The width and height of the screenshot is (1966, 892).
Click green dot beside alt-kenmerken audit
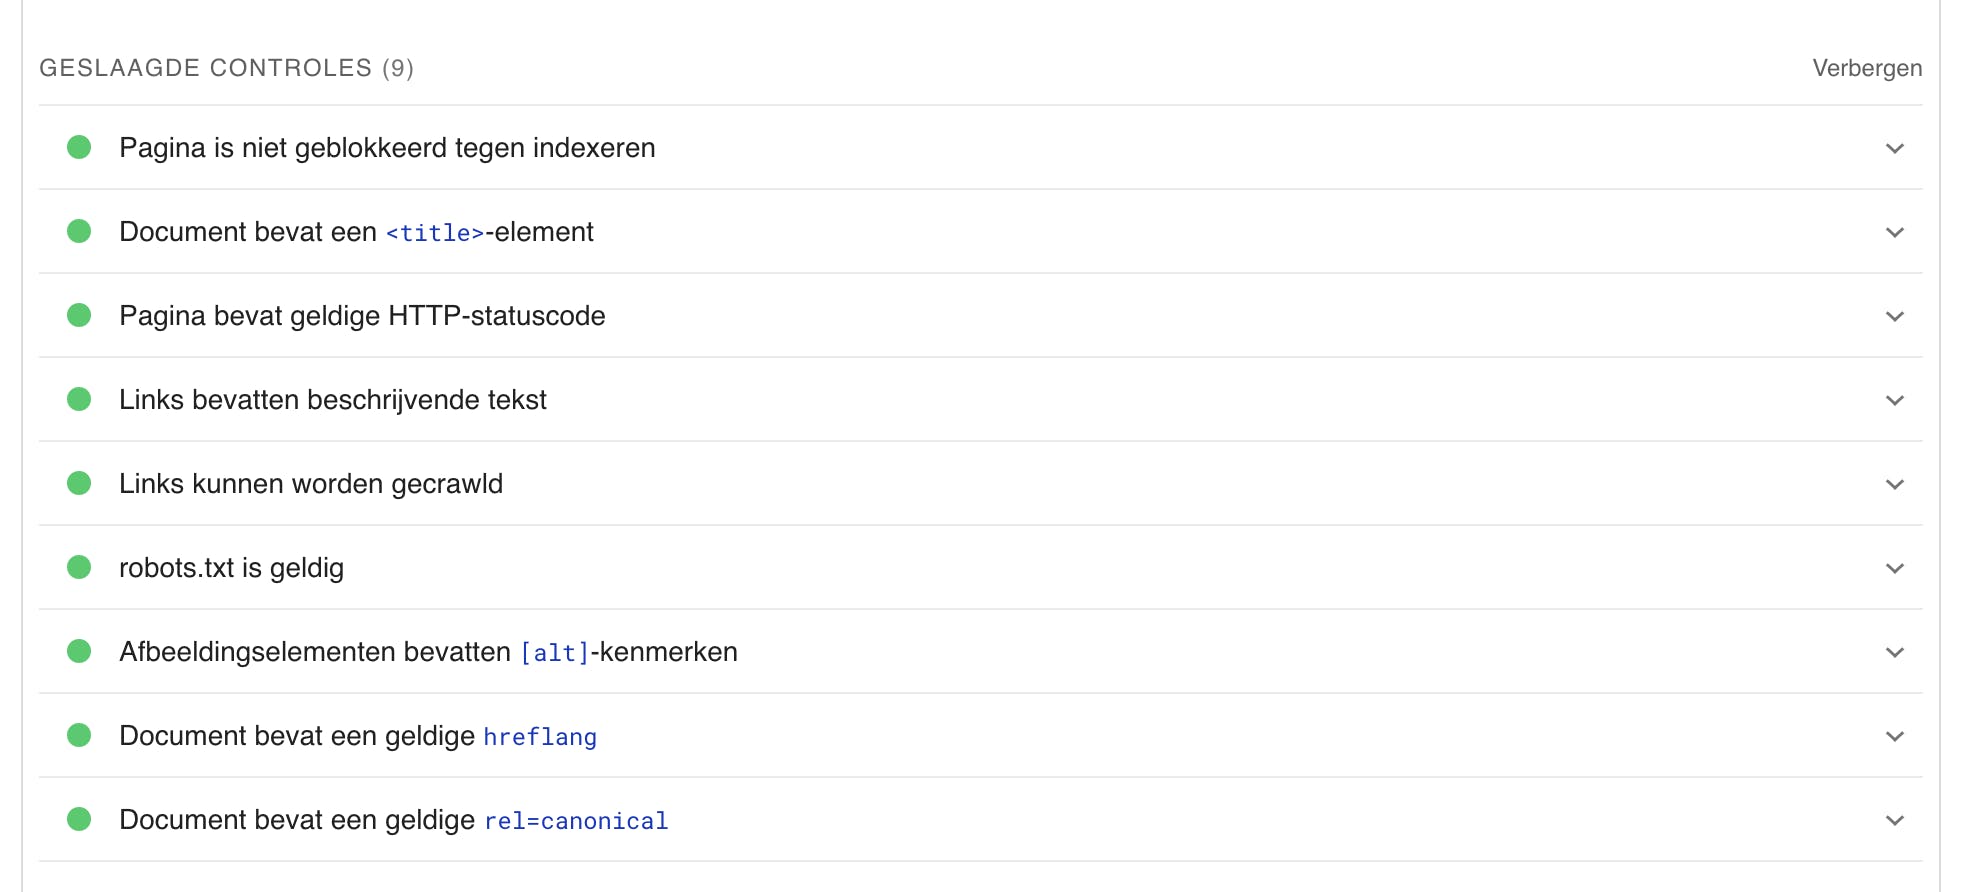tap(79, 652)
